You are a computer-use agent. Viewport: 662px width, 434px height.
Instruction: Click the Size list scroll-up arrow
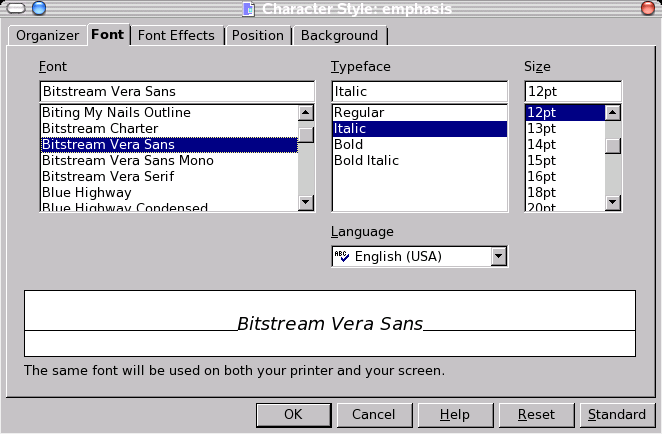(613, 113)
